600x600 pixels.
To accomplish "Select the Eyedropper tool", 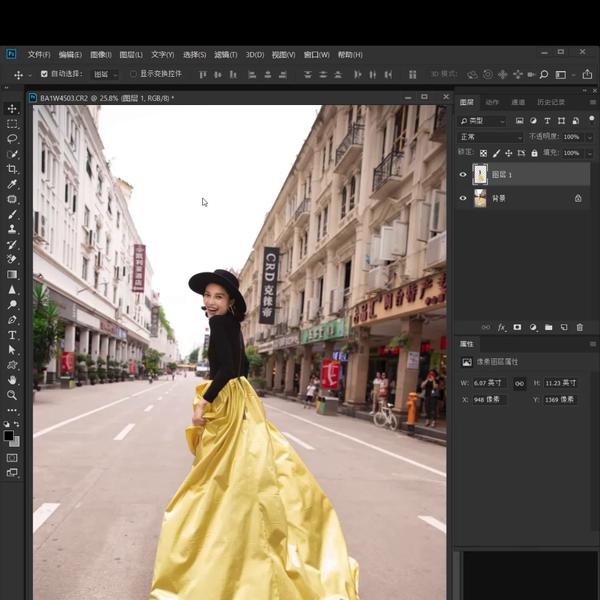I will point(12,184).
